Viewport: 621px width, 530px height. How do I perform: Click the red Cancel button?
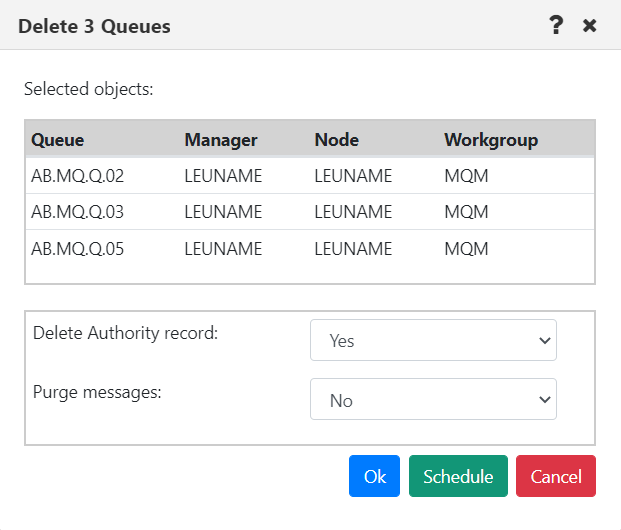[556, 476]
